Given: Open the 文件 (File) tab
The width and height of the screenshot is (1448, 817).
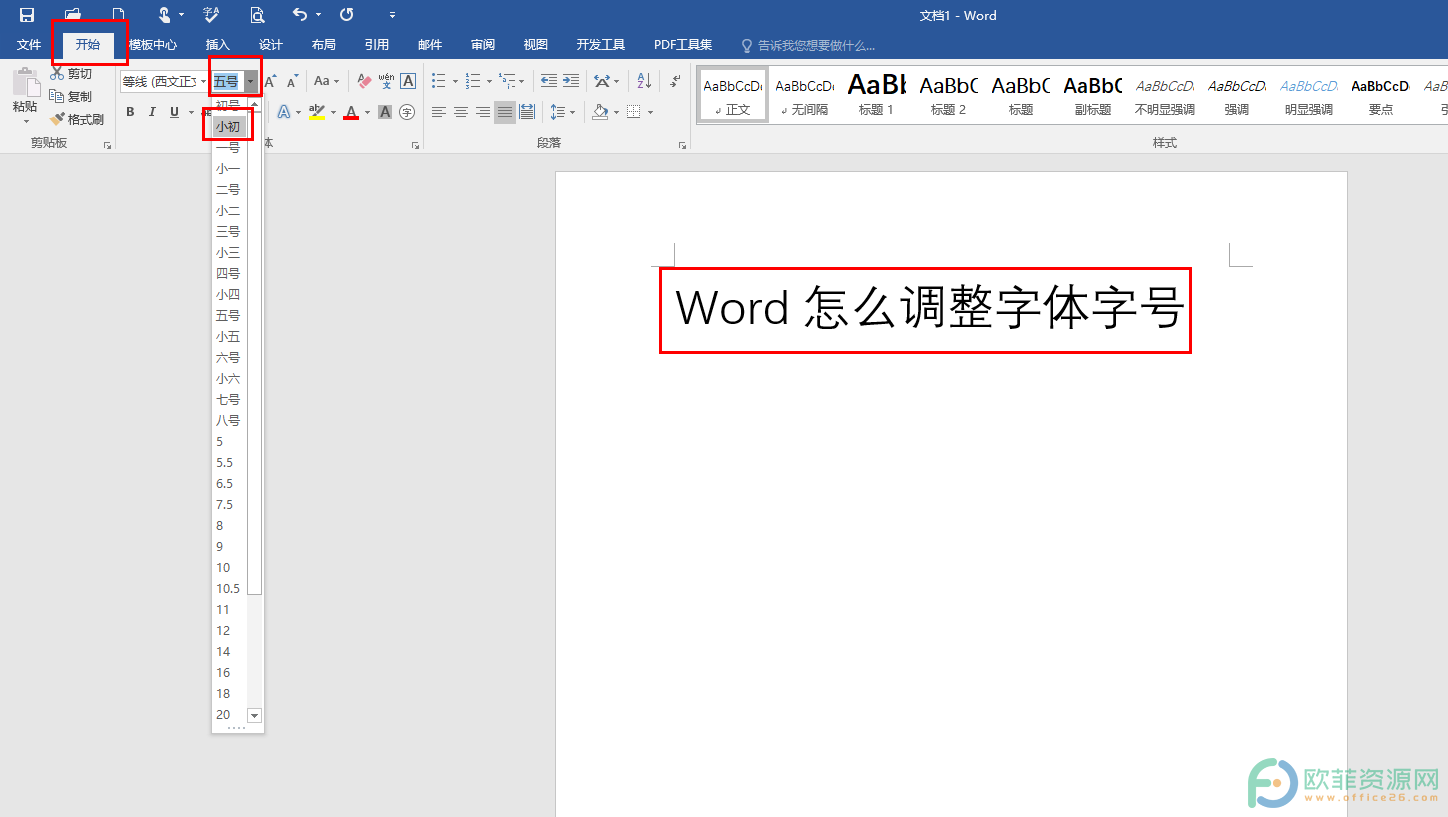Looking at the screenshot, I should pos(29,45).
